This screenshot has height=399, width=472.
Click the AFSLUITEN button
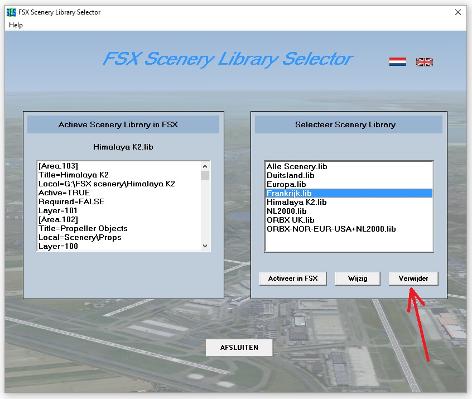pos(239,347)
